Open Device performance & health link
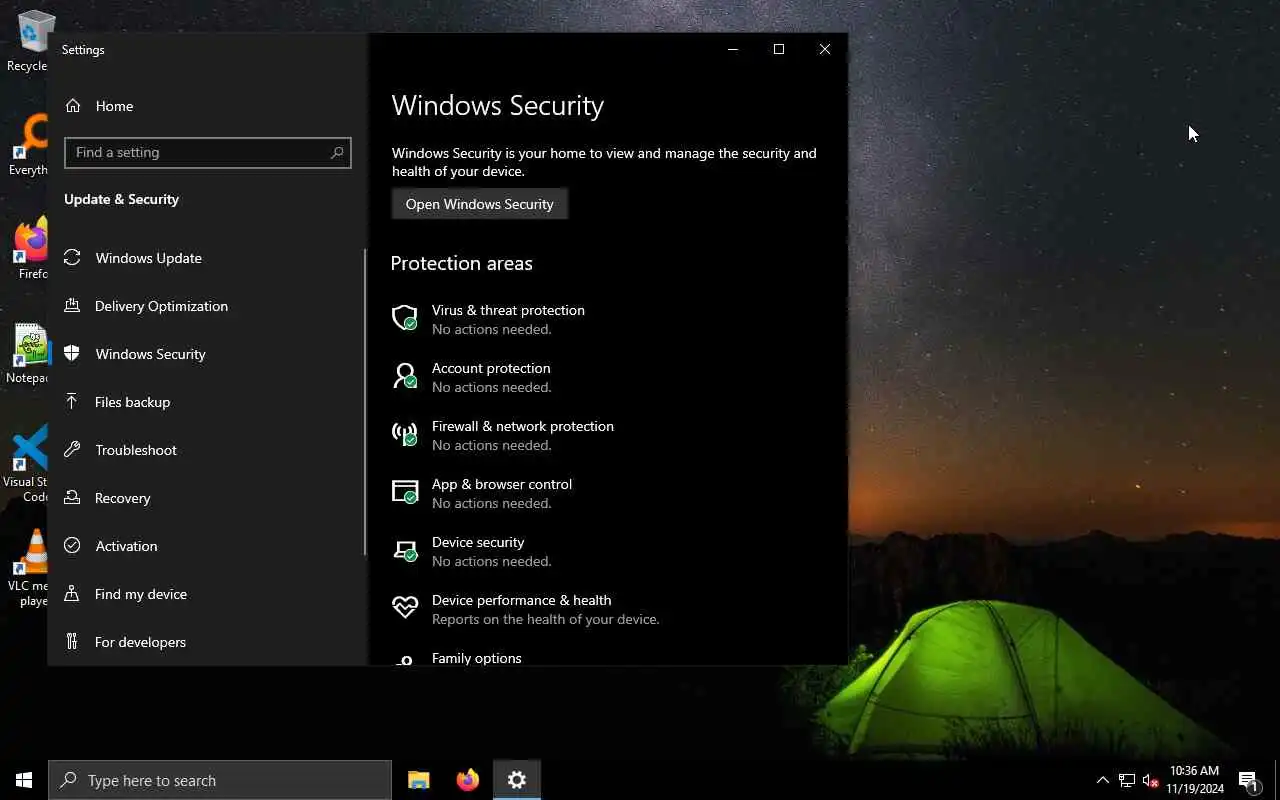The image size is (1280, 800). [521, 600]
